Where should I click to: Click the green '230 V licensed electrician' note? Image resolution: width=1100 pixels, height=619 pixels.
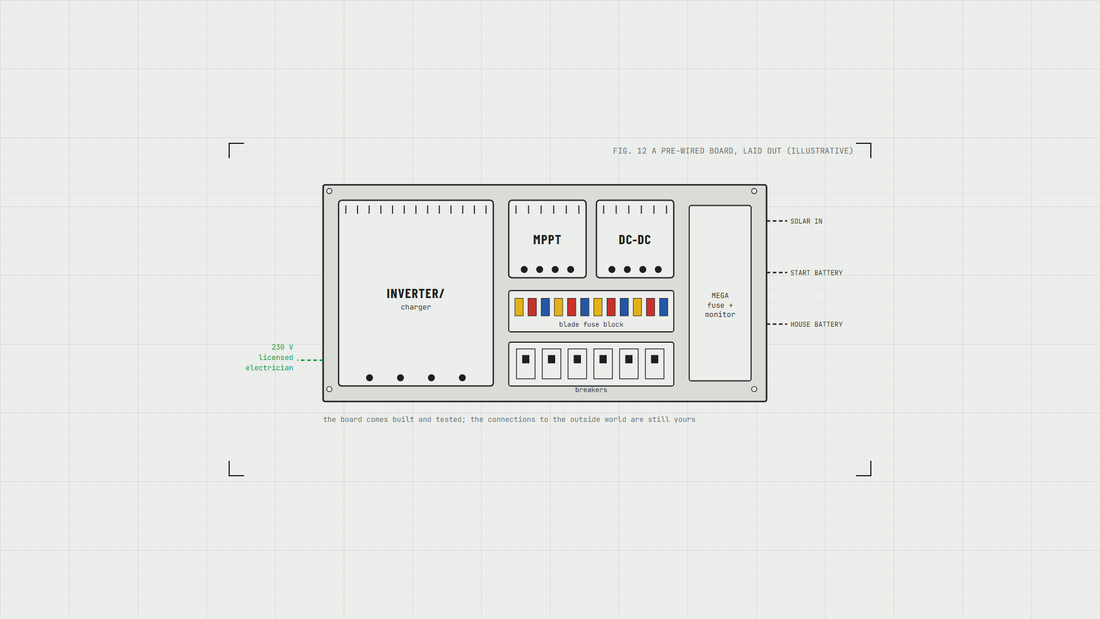coord(269,357)
